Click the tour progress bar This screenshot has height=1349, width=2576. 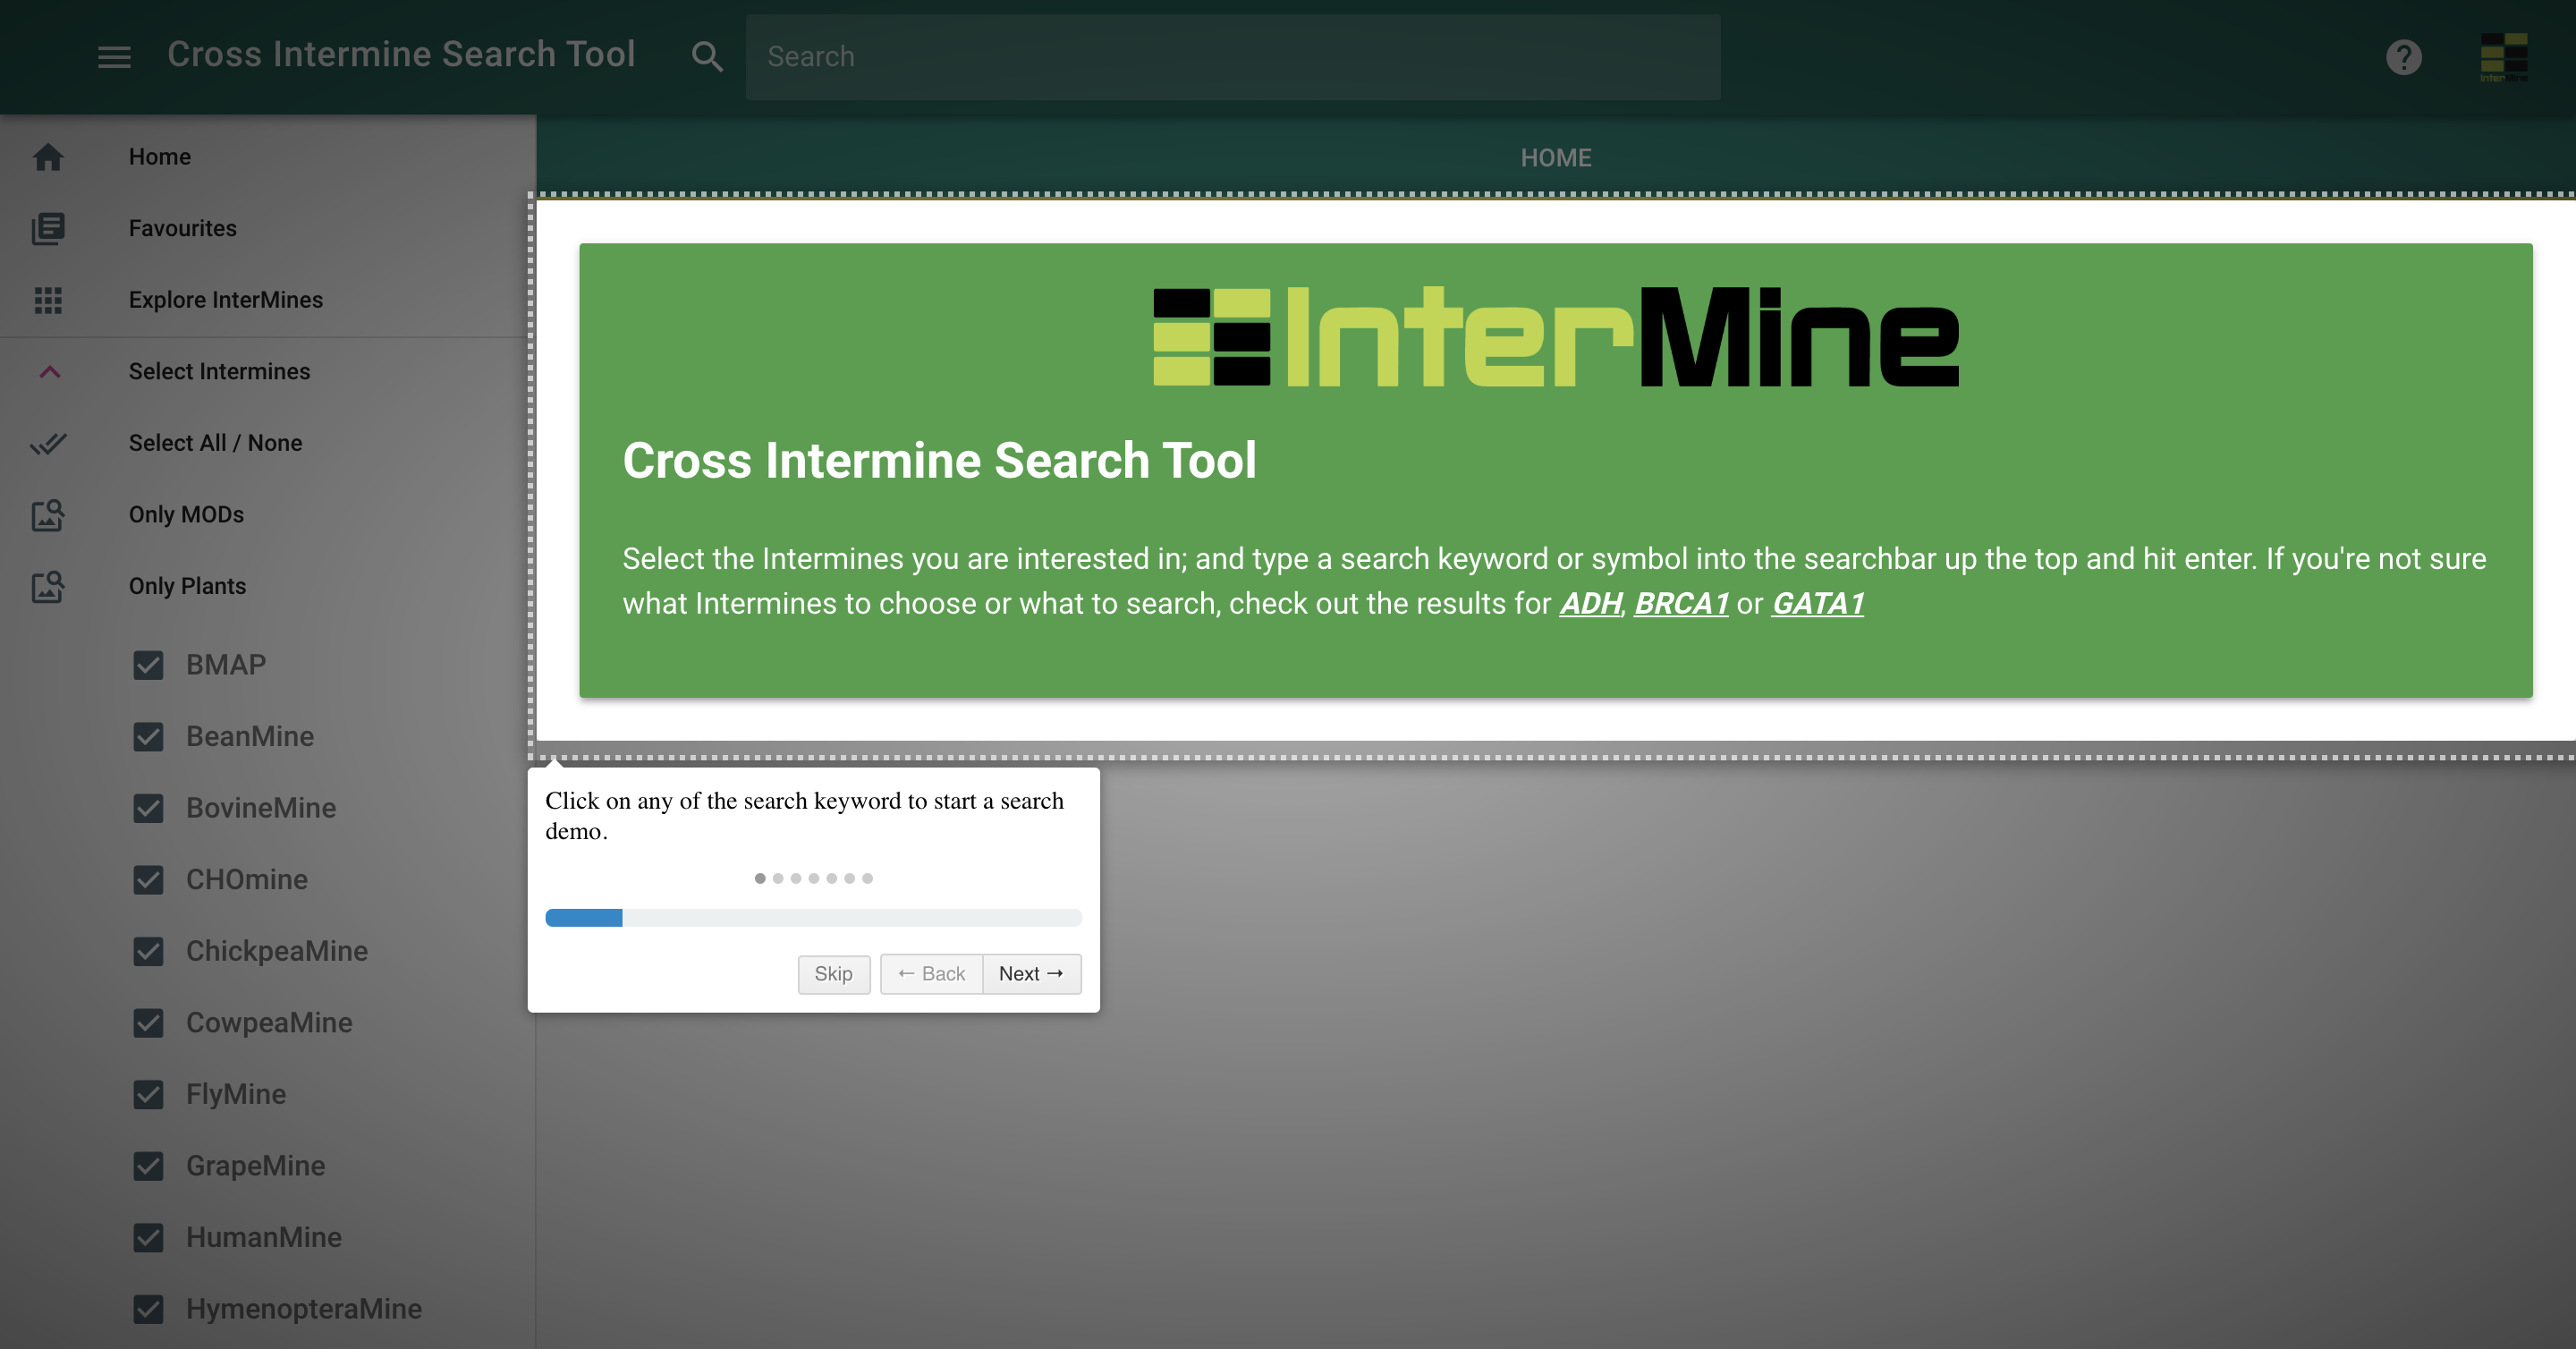point(812,918)
